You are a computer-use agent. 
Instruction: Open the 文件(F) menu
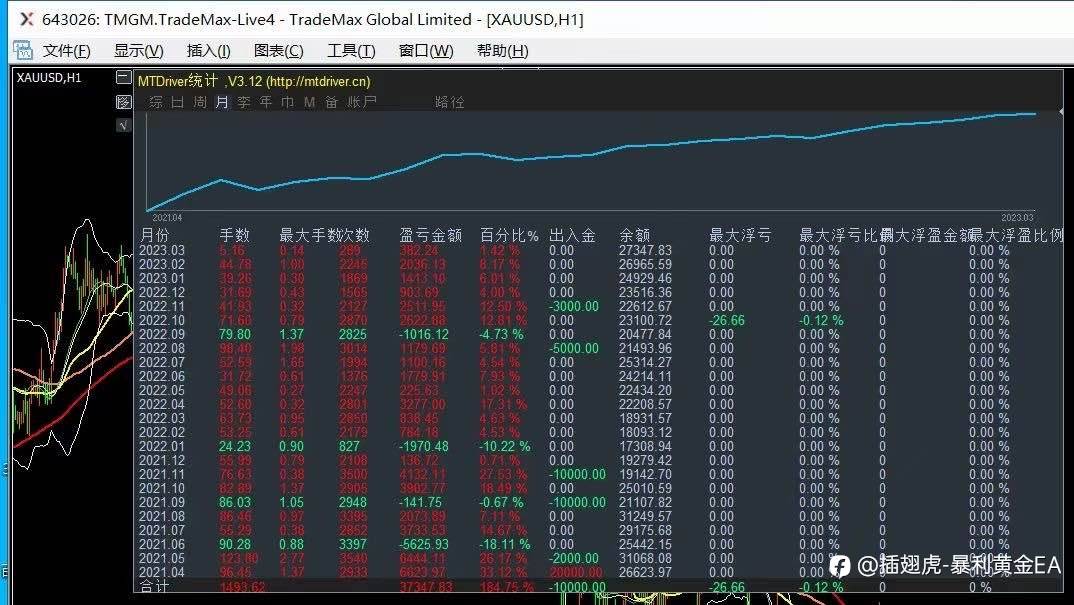point(66,51)
